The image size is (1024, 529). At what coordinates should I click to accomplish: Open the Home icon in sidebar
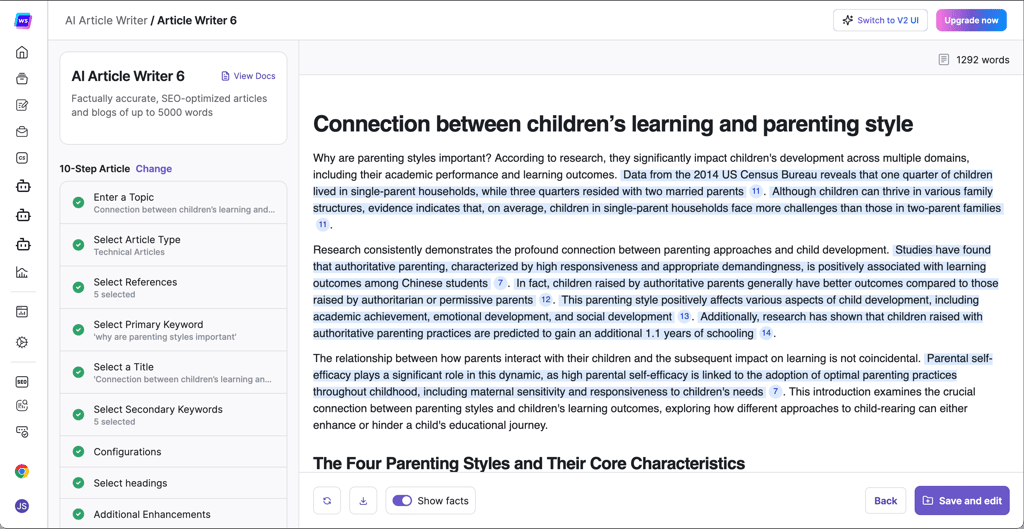[x=22, y=52]
